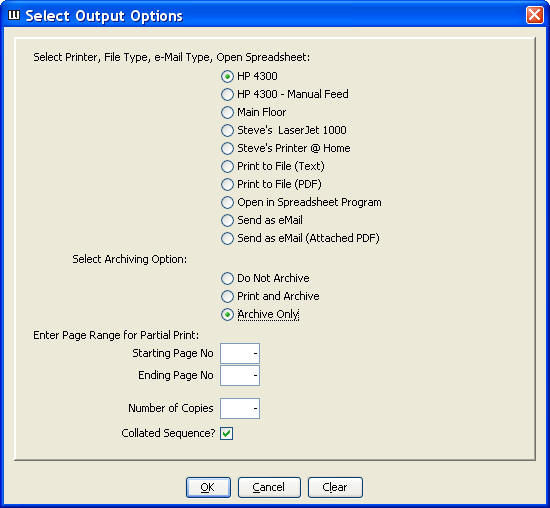Focus the Number of Copies field
The height and width of the screenshot is (508, 550).
tap(240, 408)
